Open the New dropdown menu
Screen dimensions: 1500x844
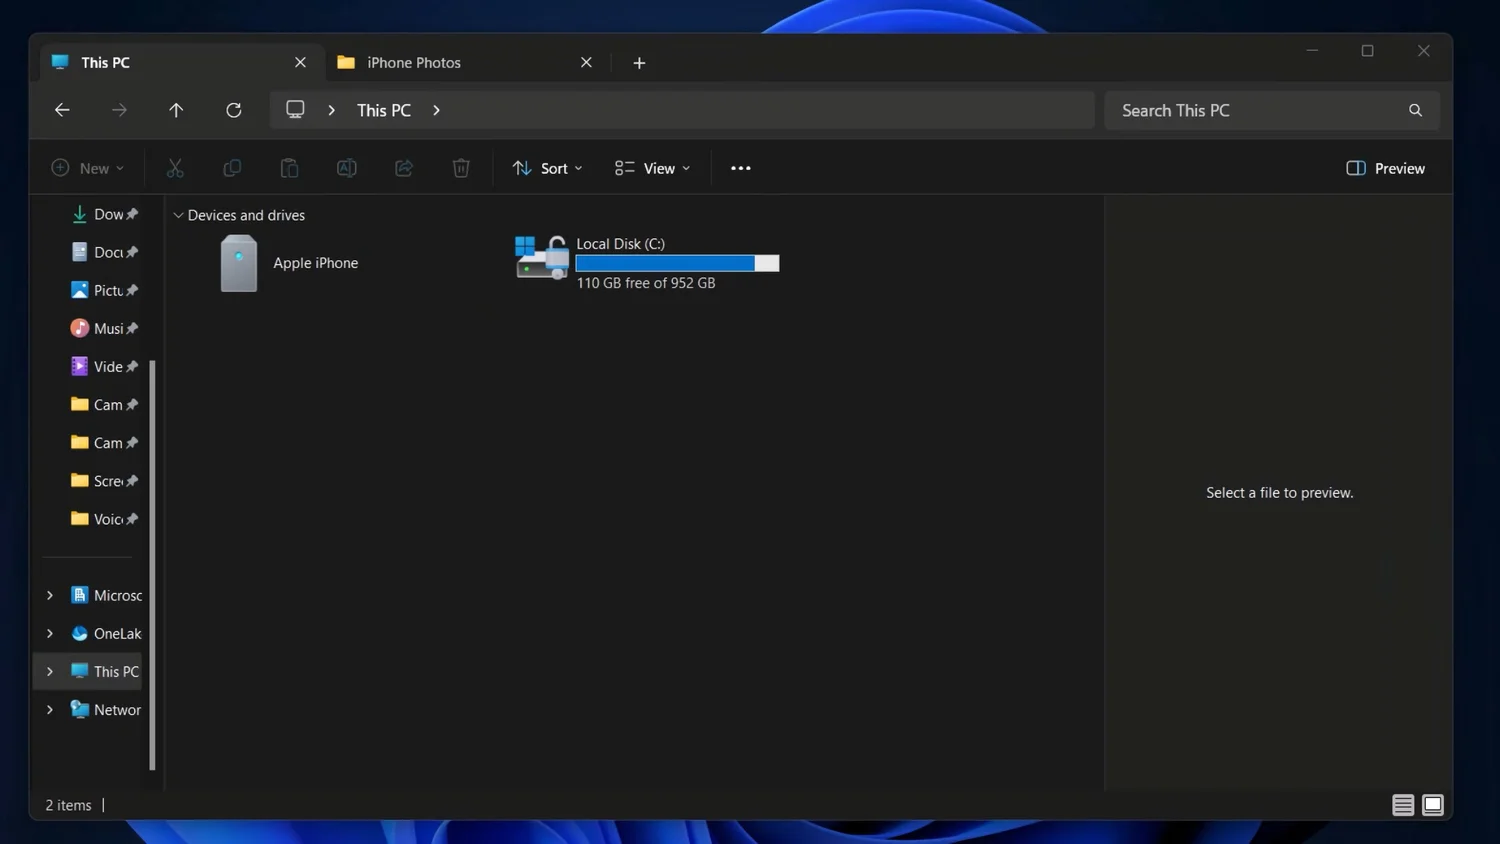[88, 168]
